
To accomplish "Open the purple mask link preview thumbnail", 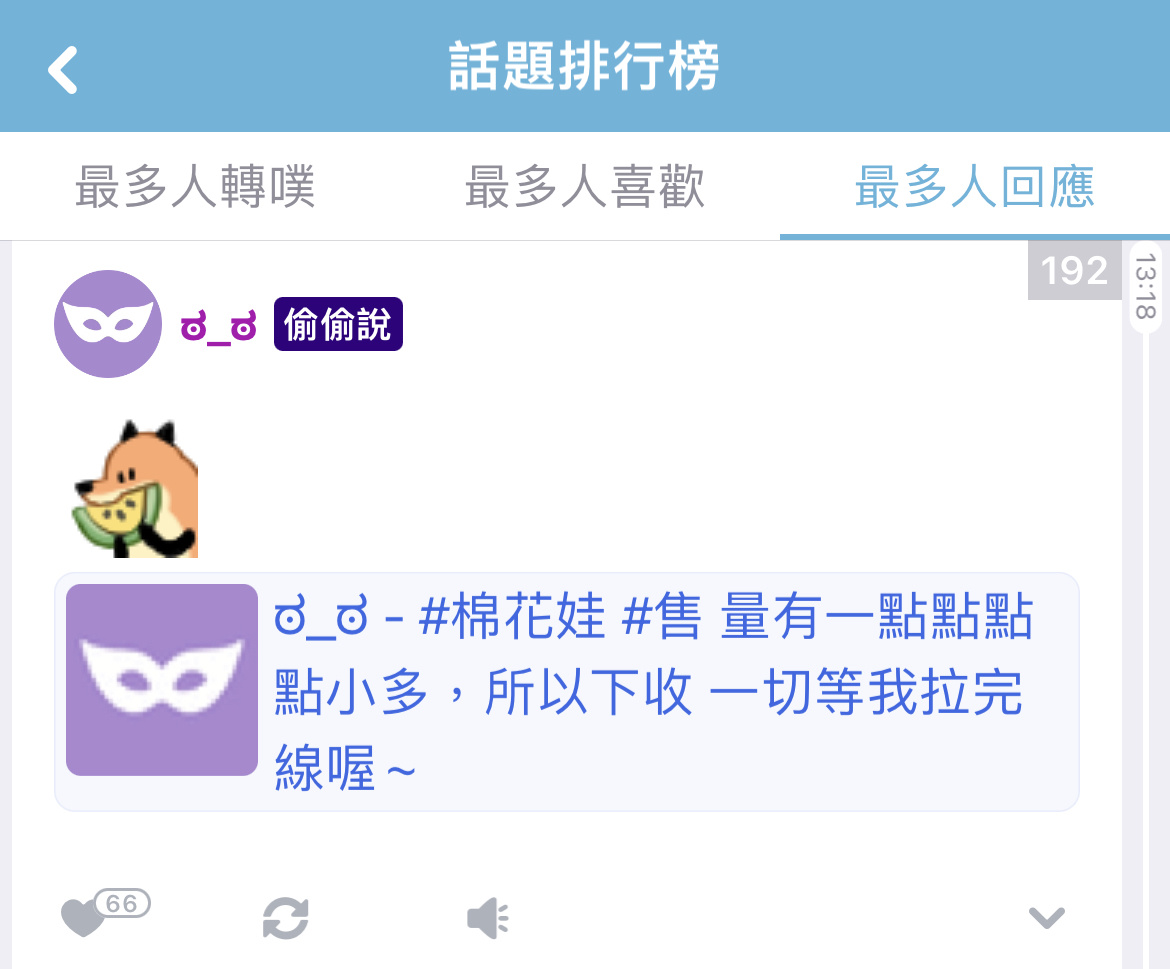I will click(x=162, y=680).
